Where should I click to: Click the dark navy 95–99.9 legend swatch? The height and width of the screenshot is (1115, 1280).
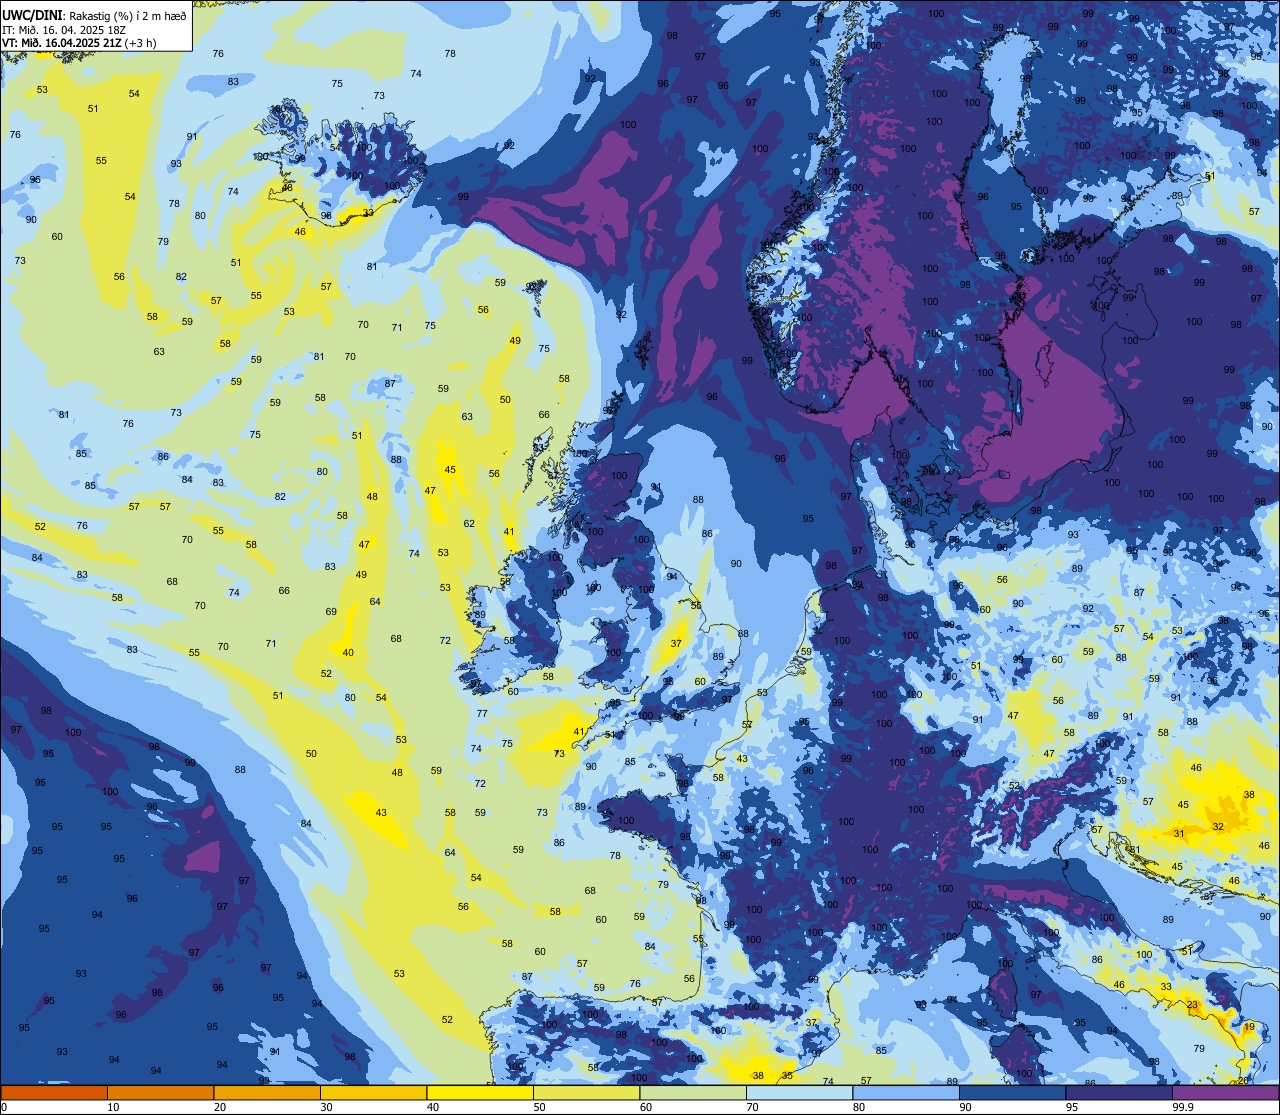[x=1119, y=1092]
